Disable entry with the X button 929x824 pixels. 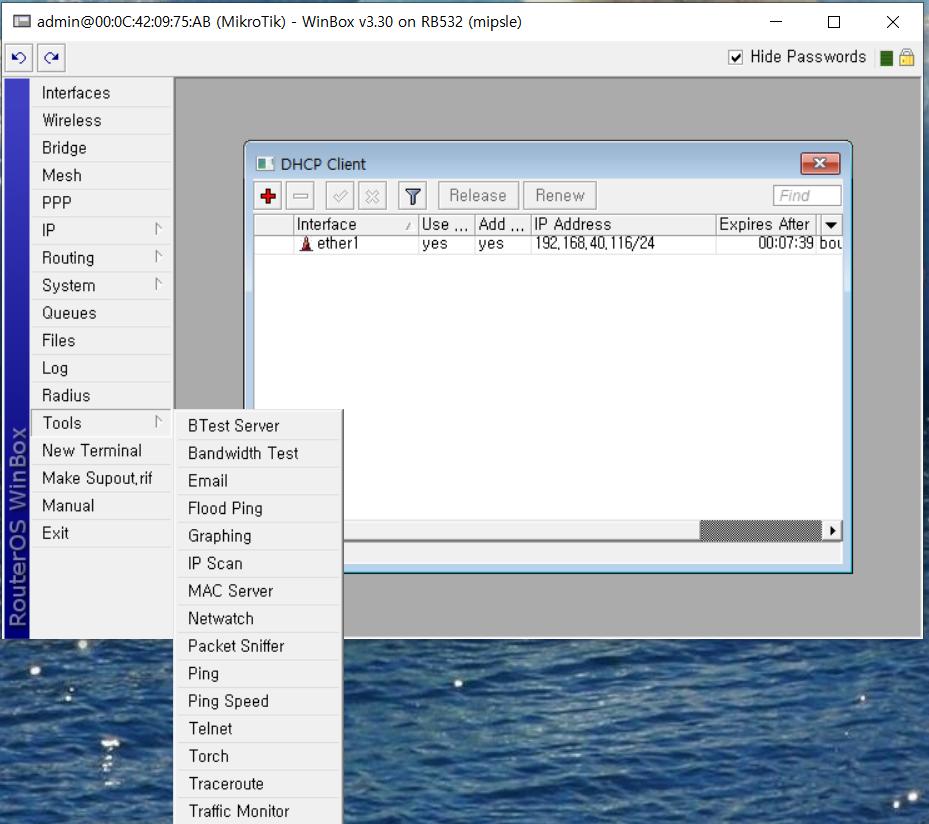tap(372, 195)
